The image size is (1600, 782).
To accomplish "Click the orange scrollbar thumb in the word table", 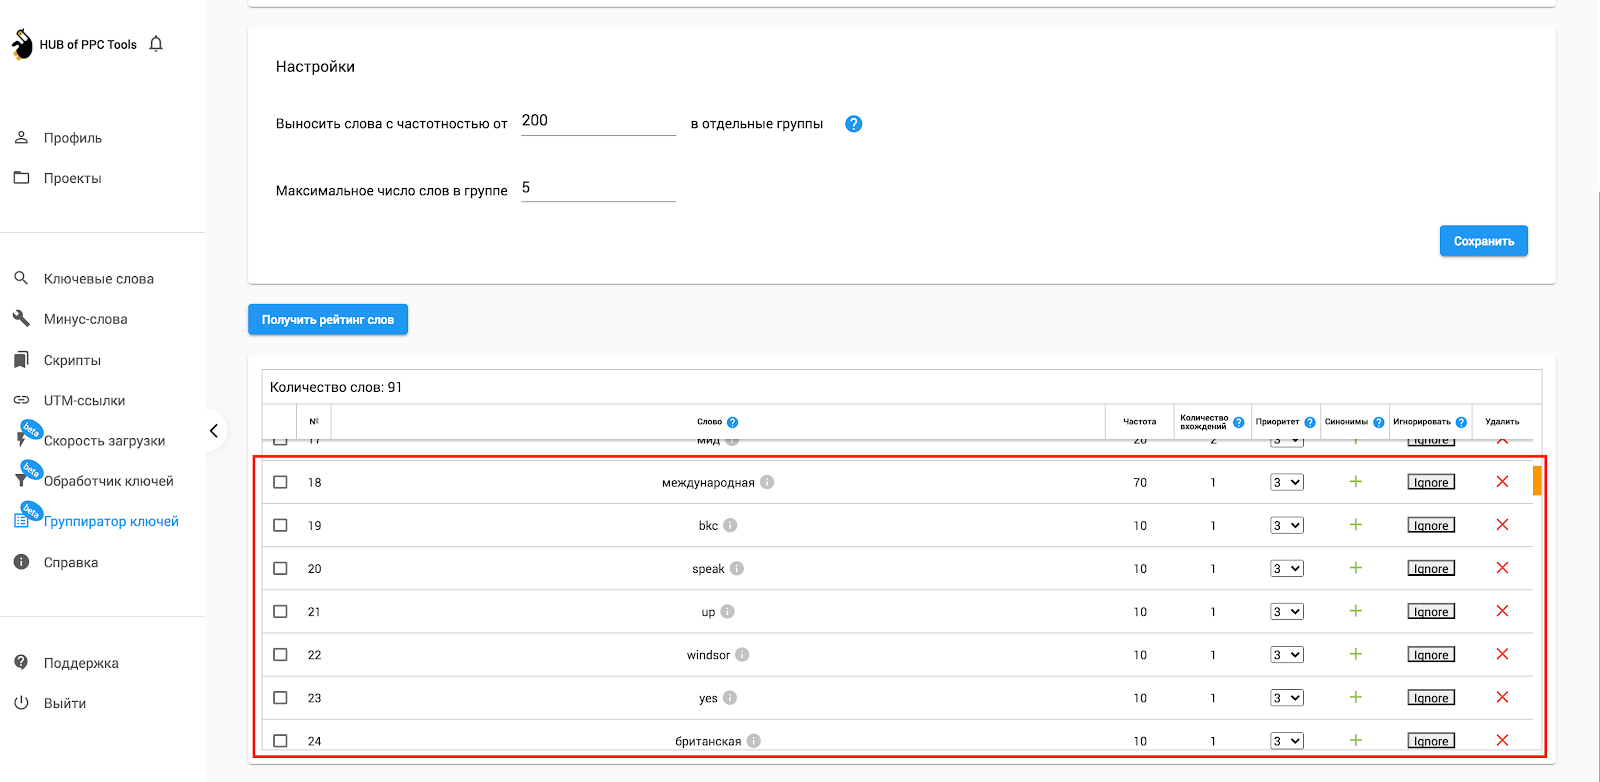I will 1537,480.
